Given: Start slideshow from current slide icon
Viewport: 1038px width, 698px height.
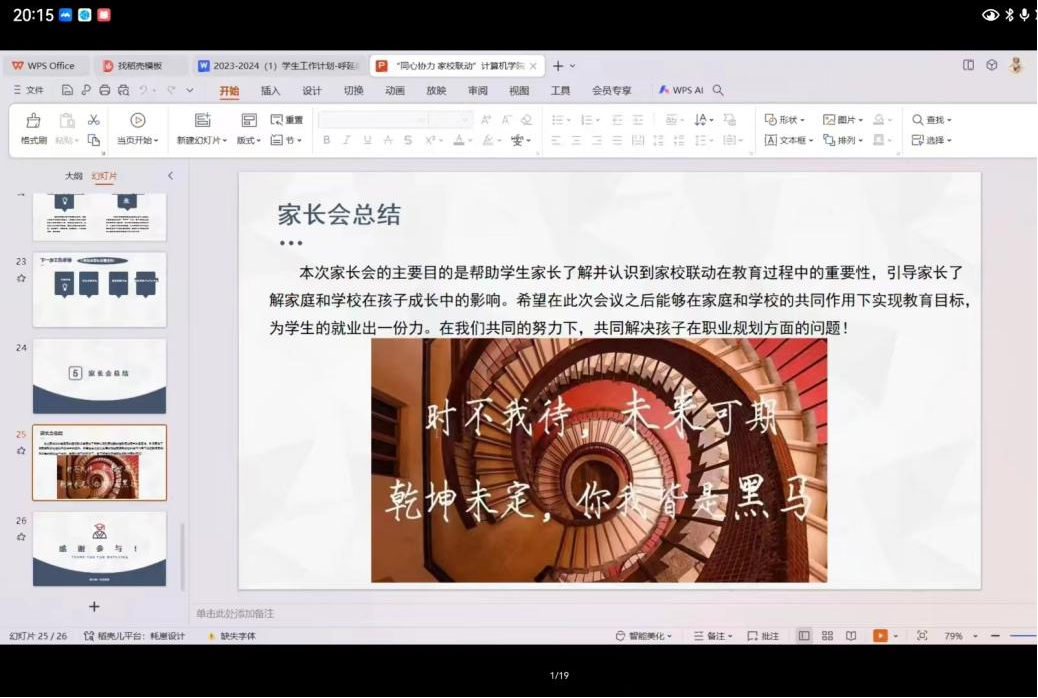Looking at the screenshot, I should (x=138, y=120).
